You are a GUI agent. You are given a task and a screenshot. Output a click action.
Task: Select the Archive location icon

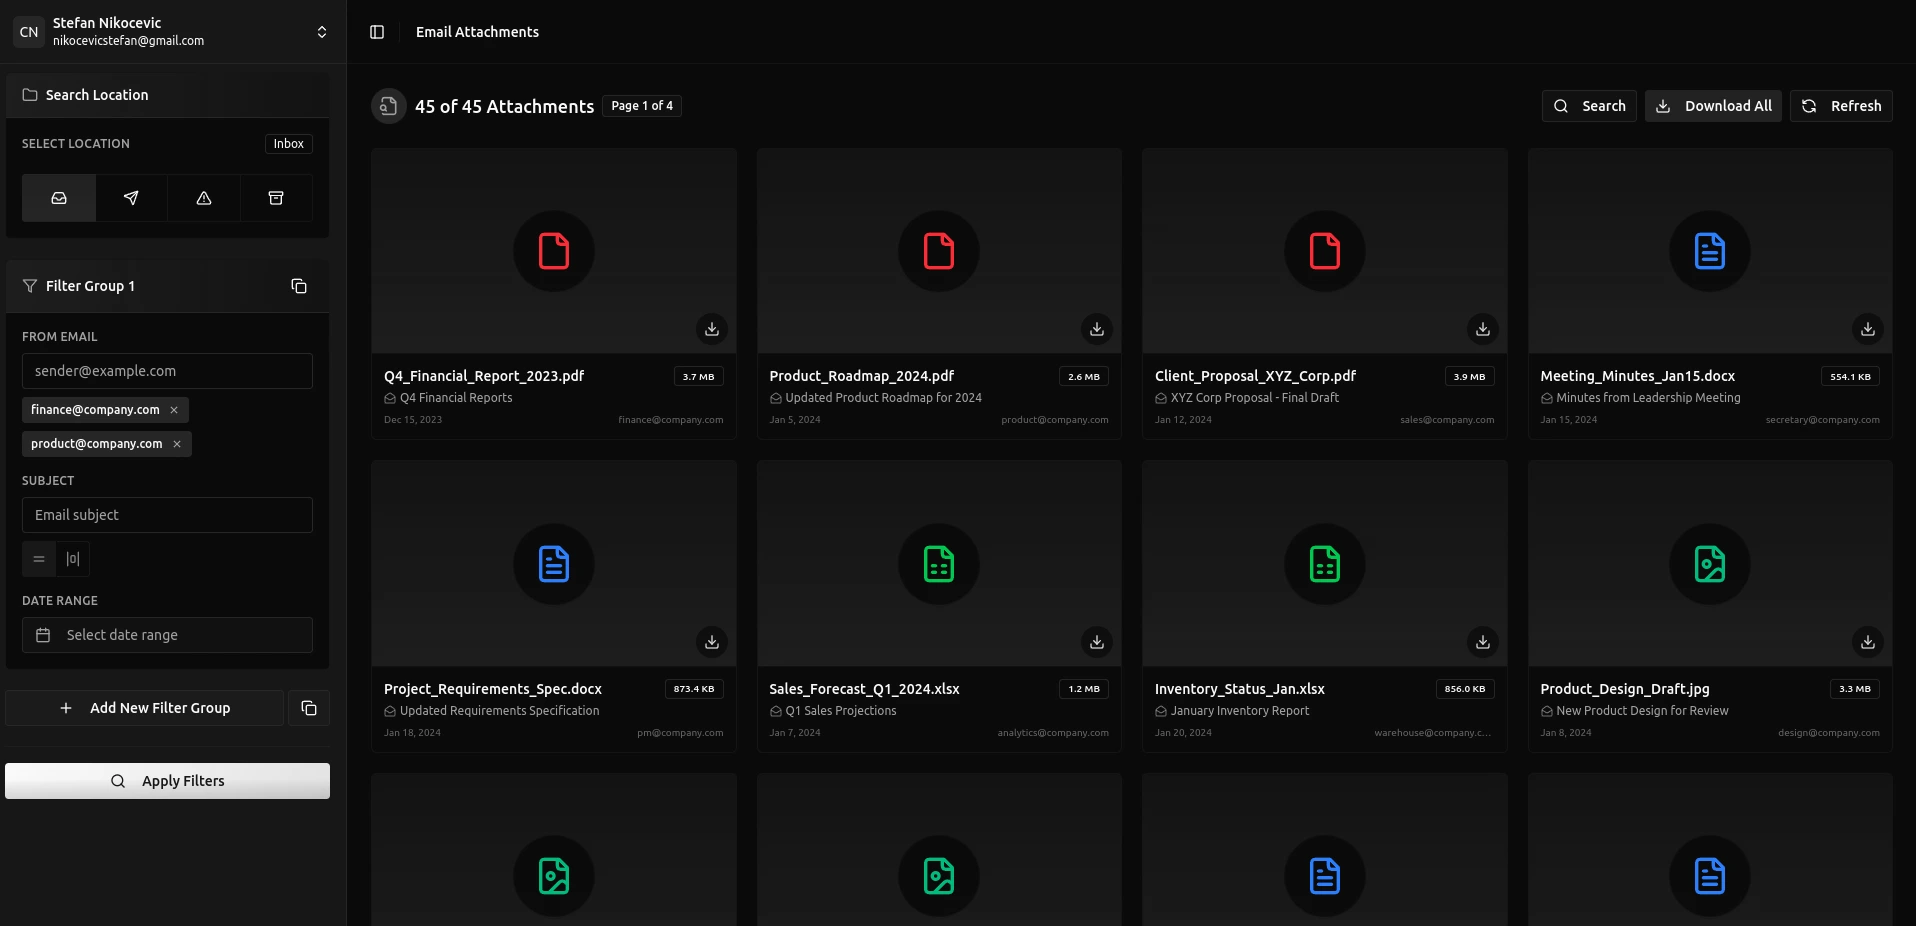pos(276,198)
